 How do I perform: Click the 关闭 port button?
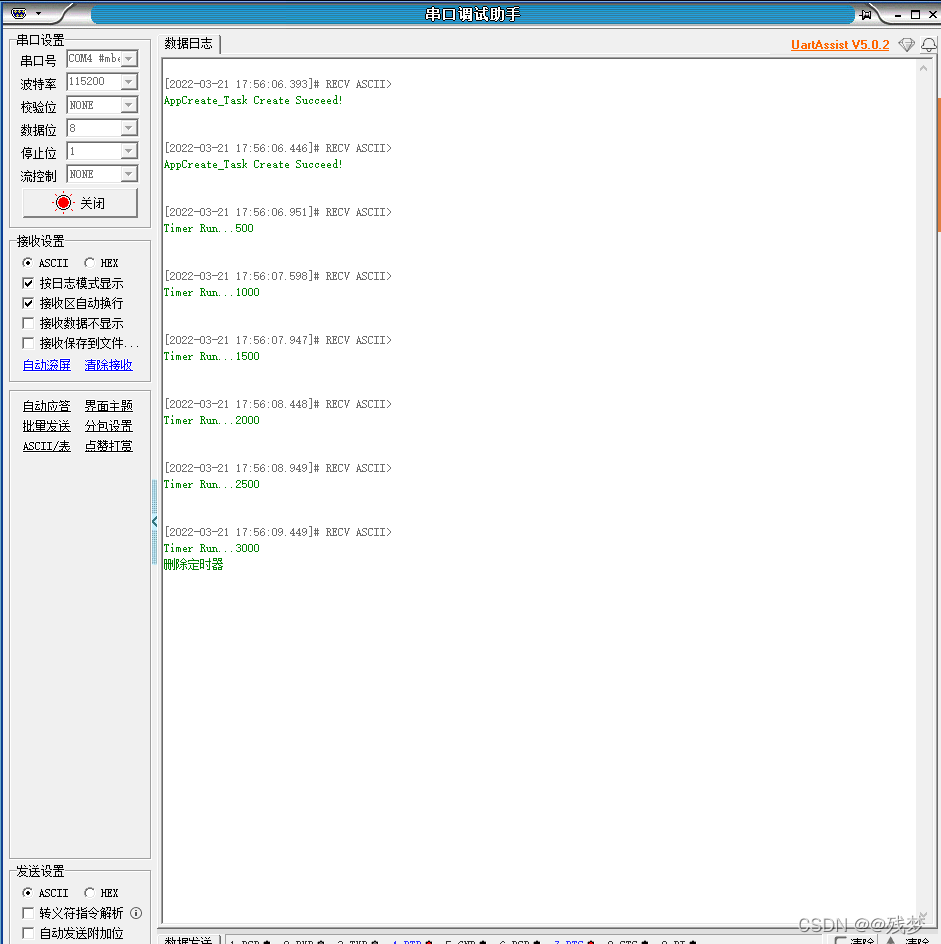pyautogui.click(x=80, y=203)
